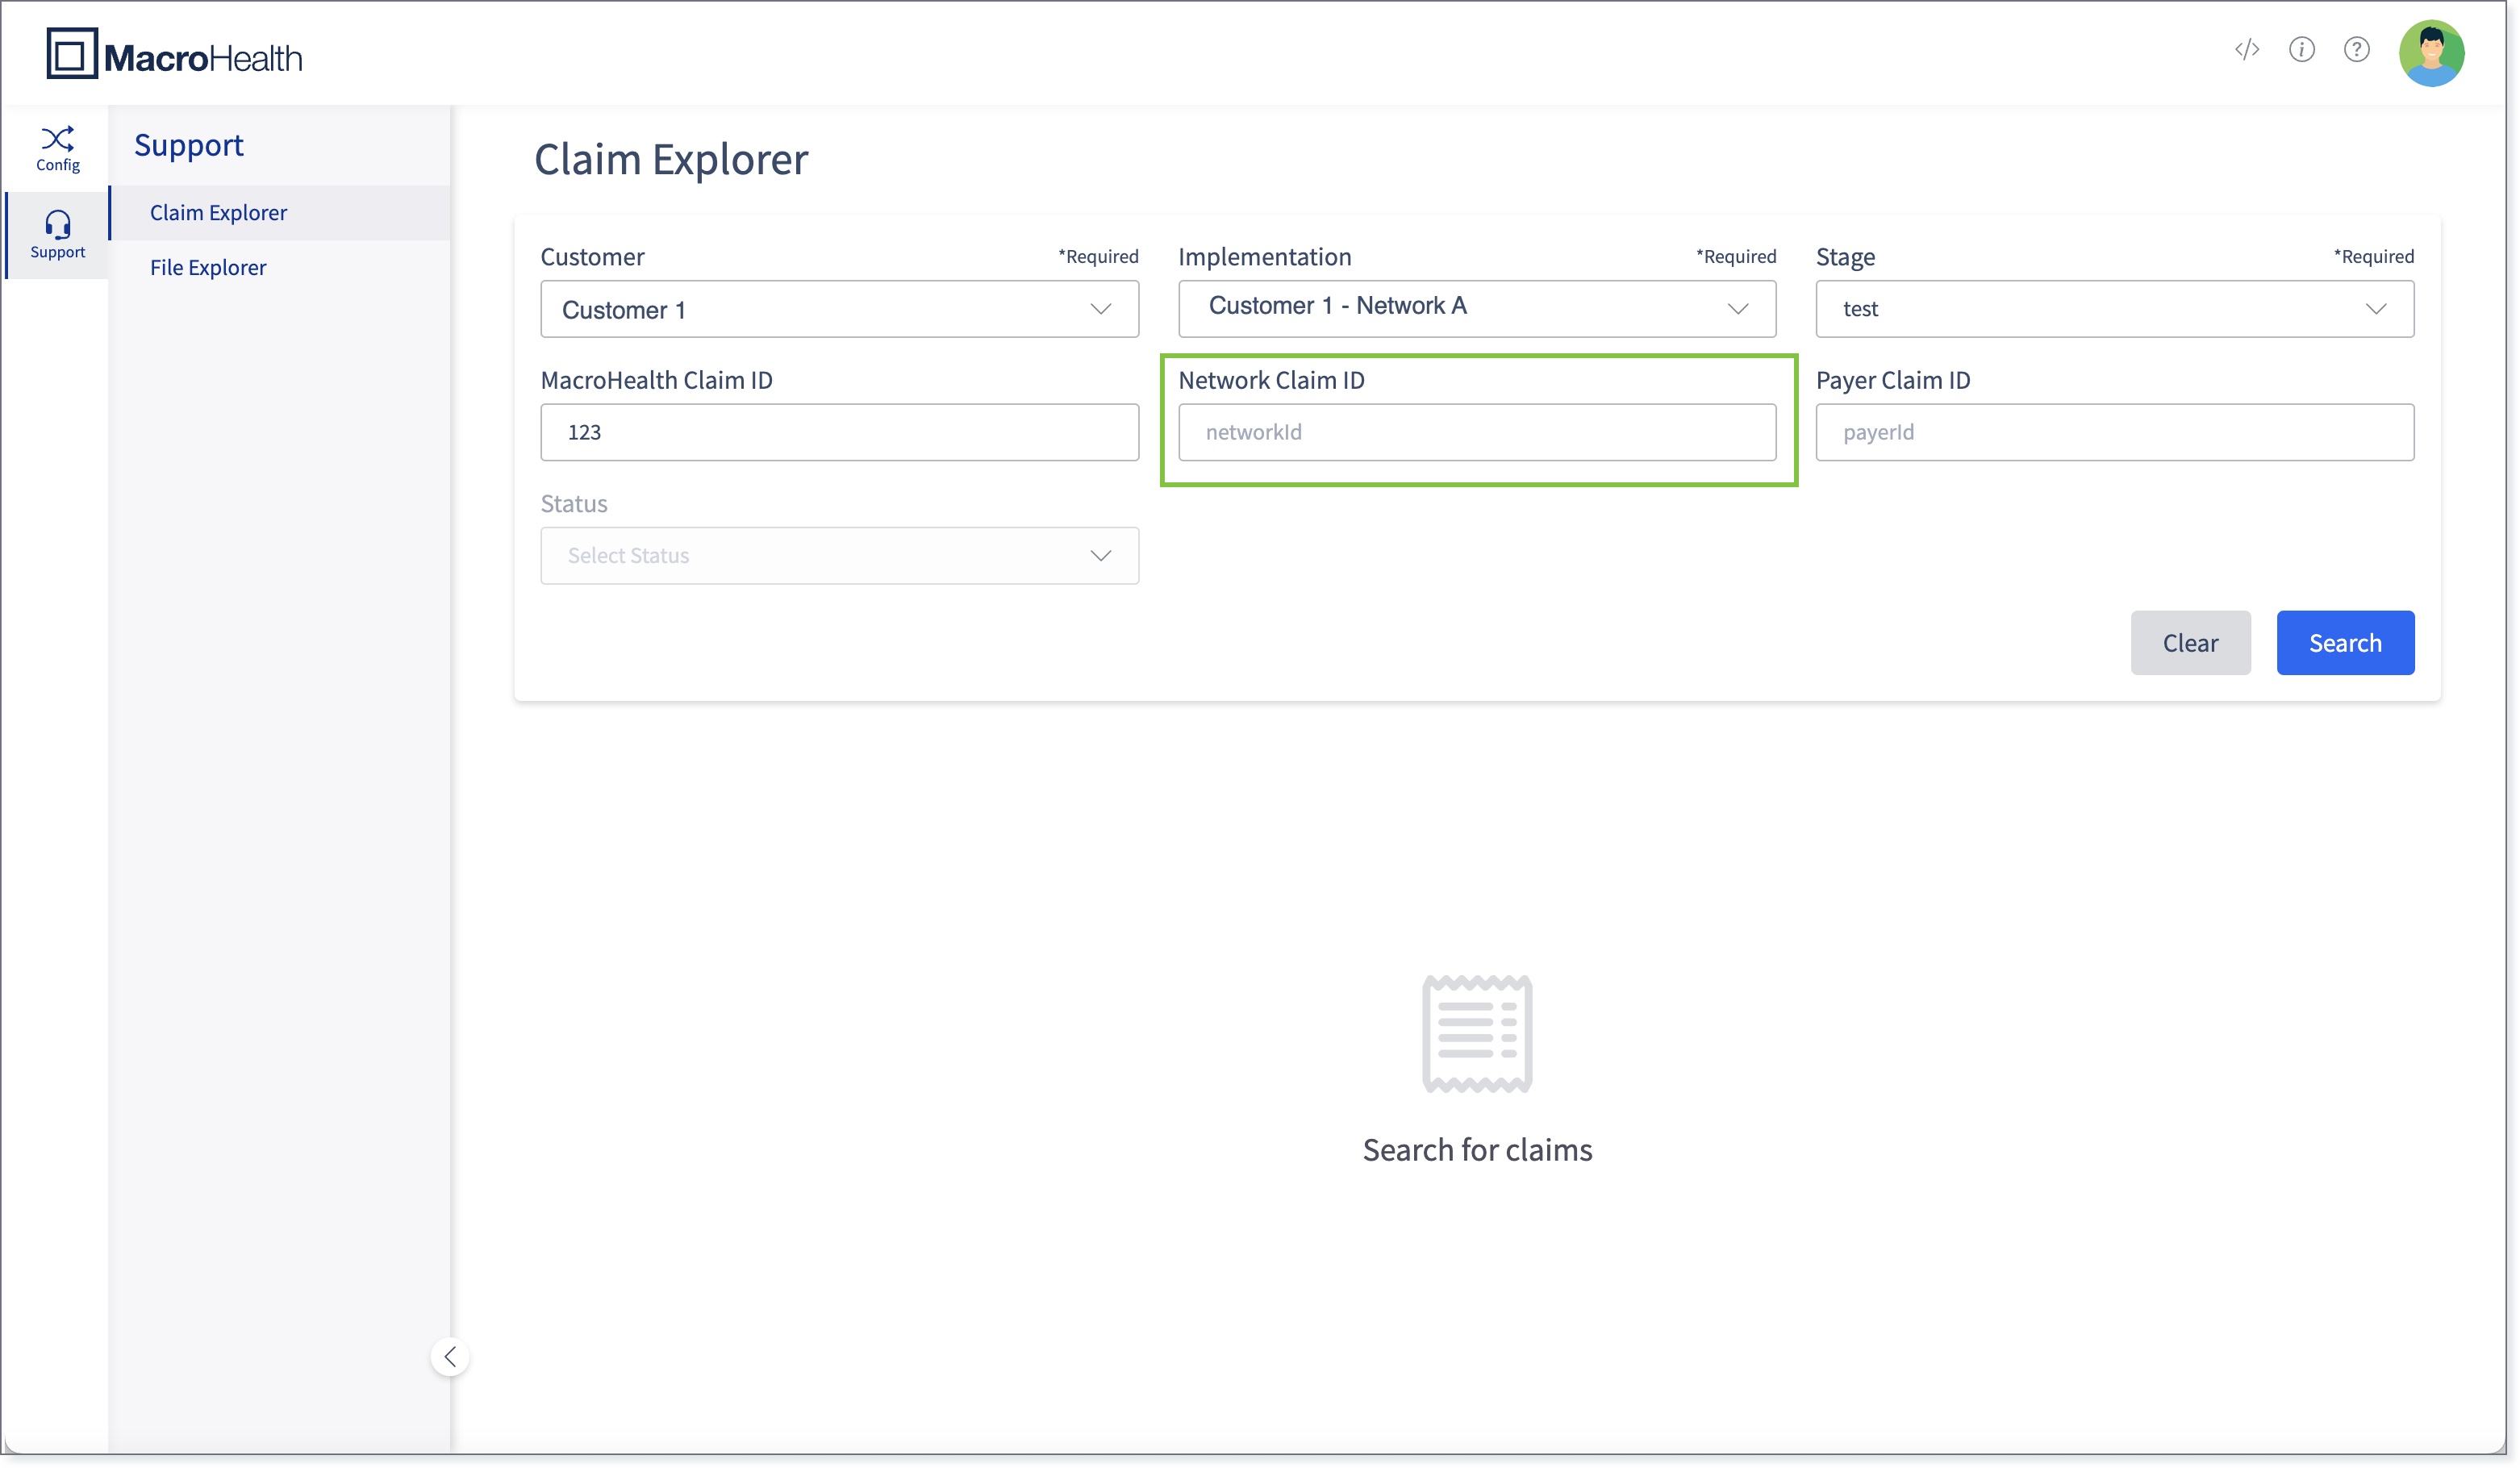
Task: Click the 'Implementation' field label
Action: pos(1264,257)
